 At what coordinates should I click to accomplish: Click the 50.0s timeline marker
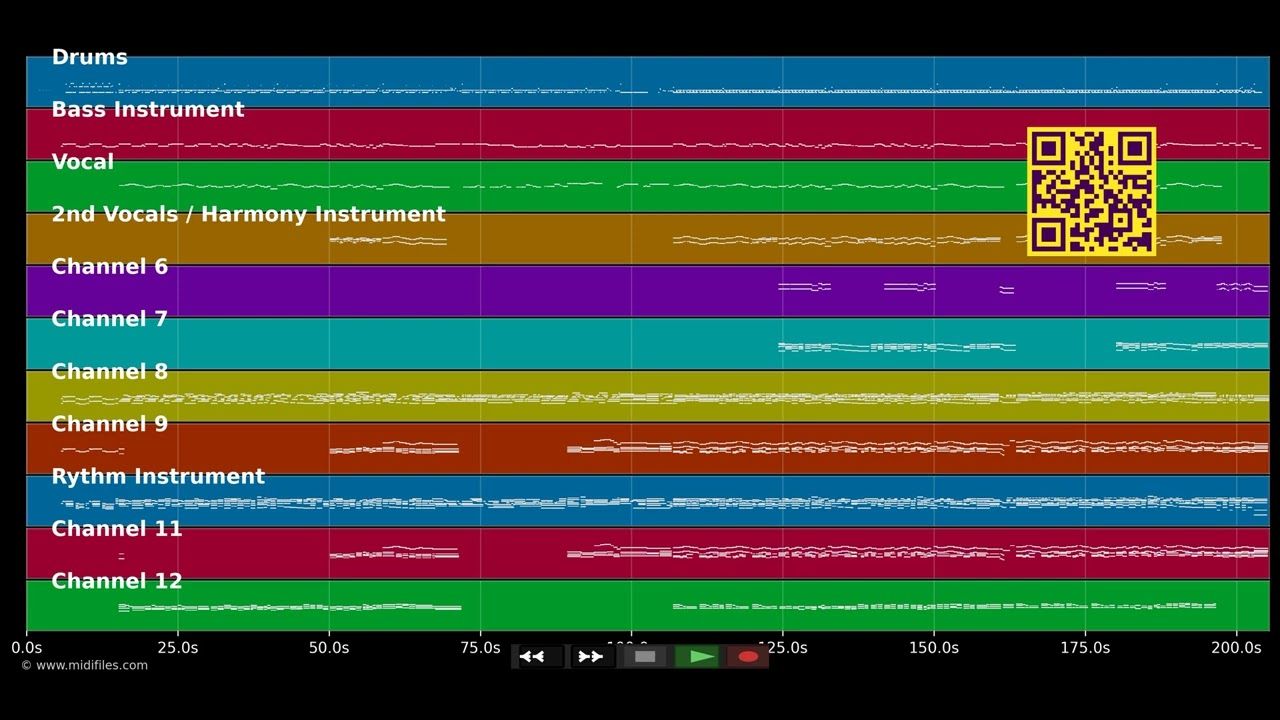[329, 648]
